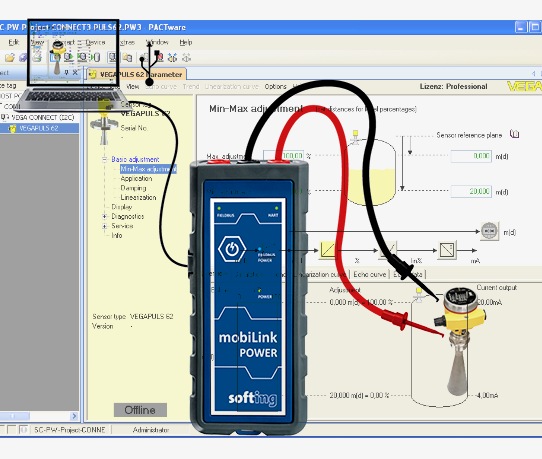Image resolution: width=542 pixels, height=459 pixels.
Task: Click the 20,000 m(d) distance field
Action: point(471,191)
